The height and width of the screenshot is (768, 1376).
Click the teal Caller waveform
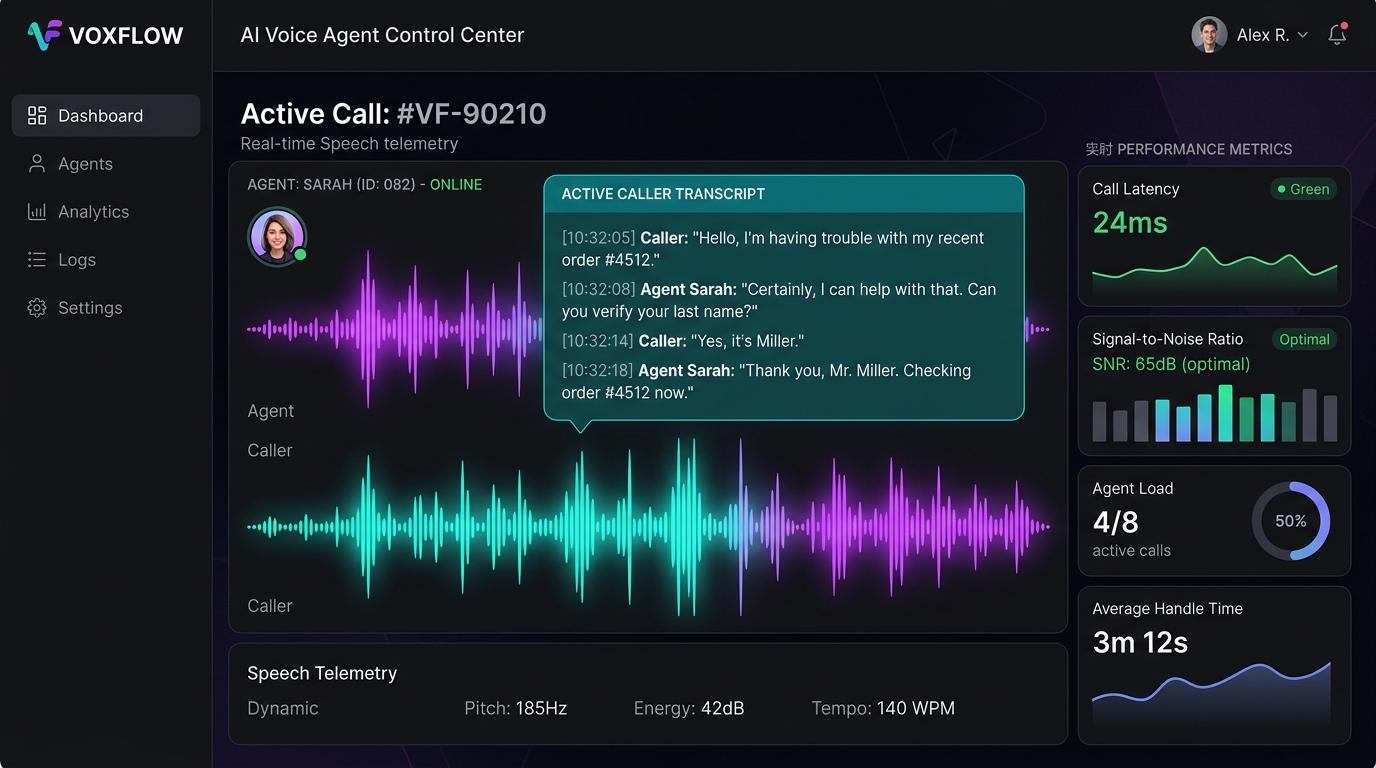tap(648, 526)
